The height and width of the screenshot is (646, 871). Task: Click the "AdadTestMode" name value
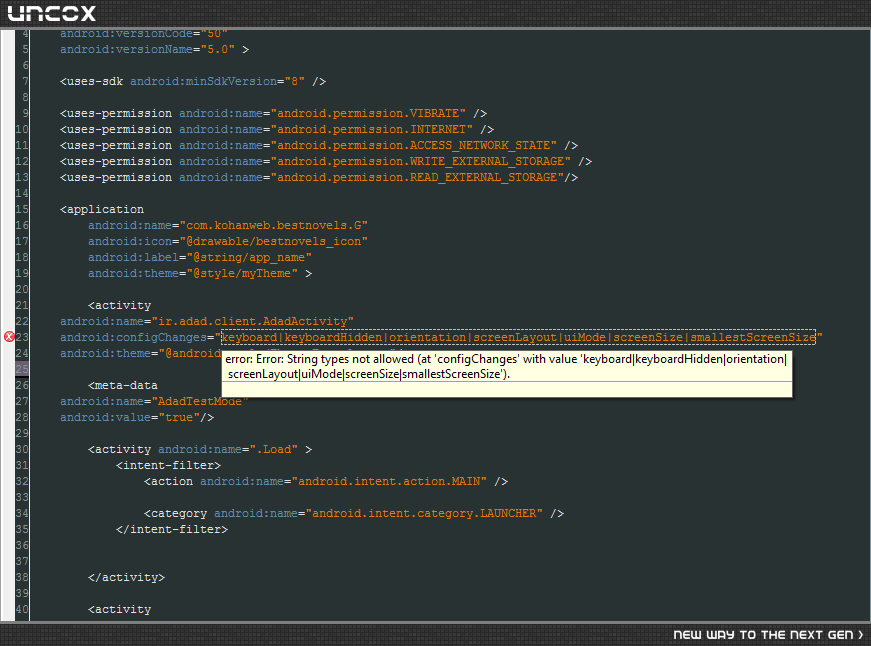199,401
